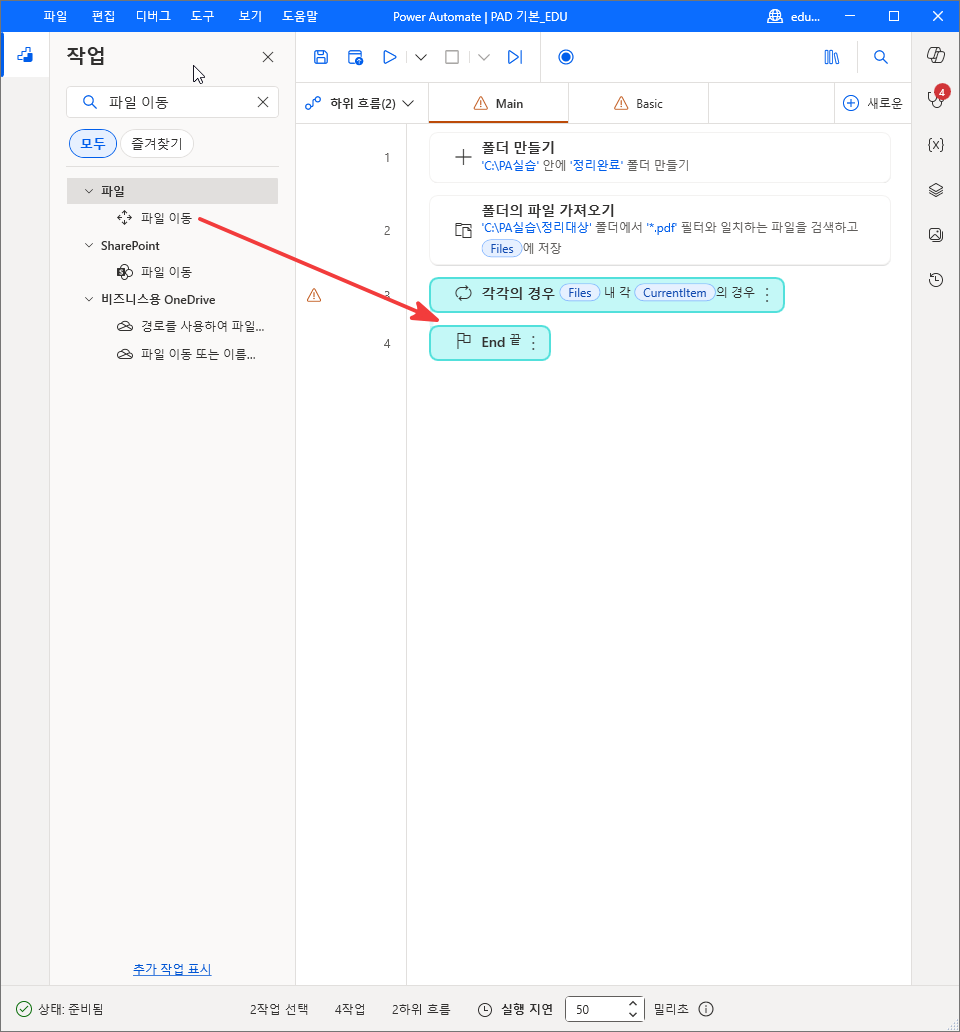Open the more menu on 각각의 경우 step
Image resolution: width=960 pixels, height=1032 pixels.
[767, 294]
